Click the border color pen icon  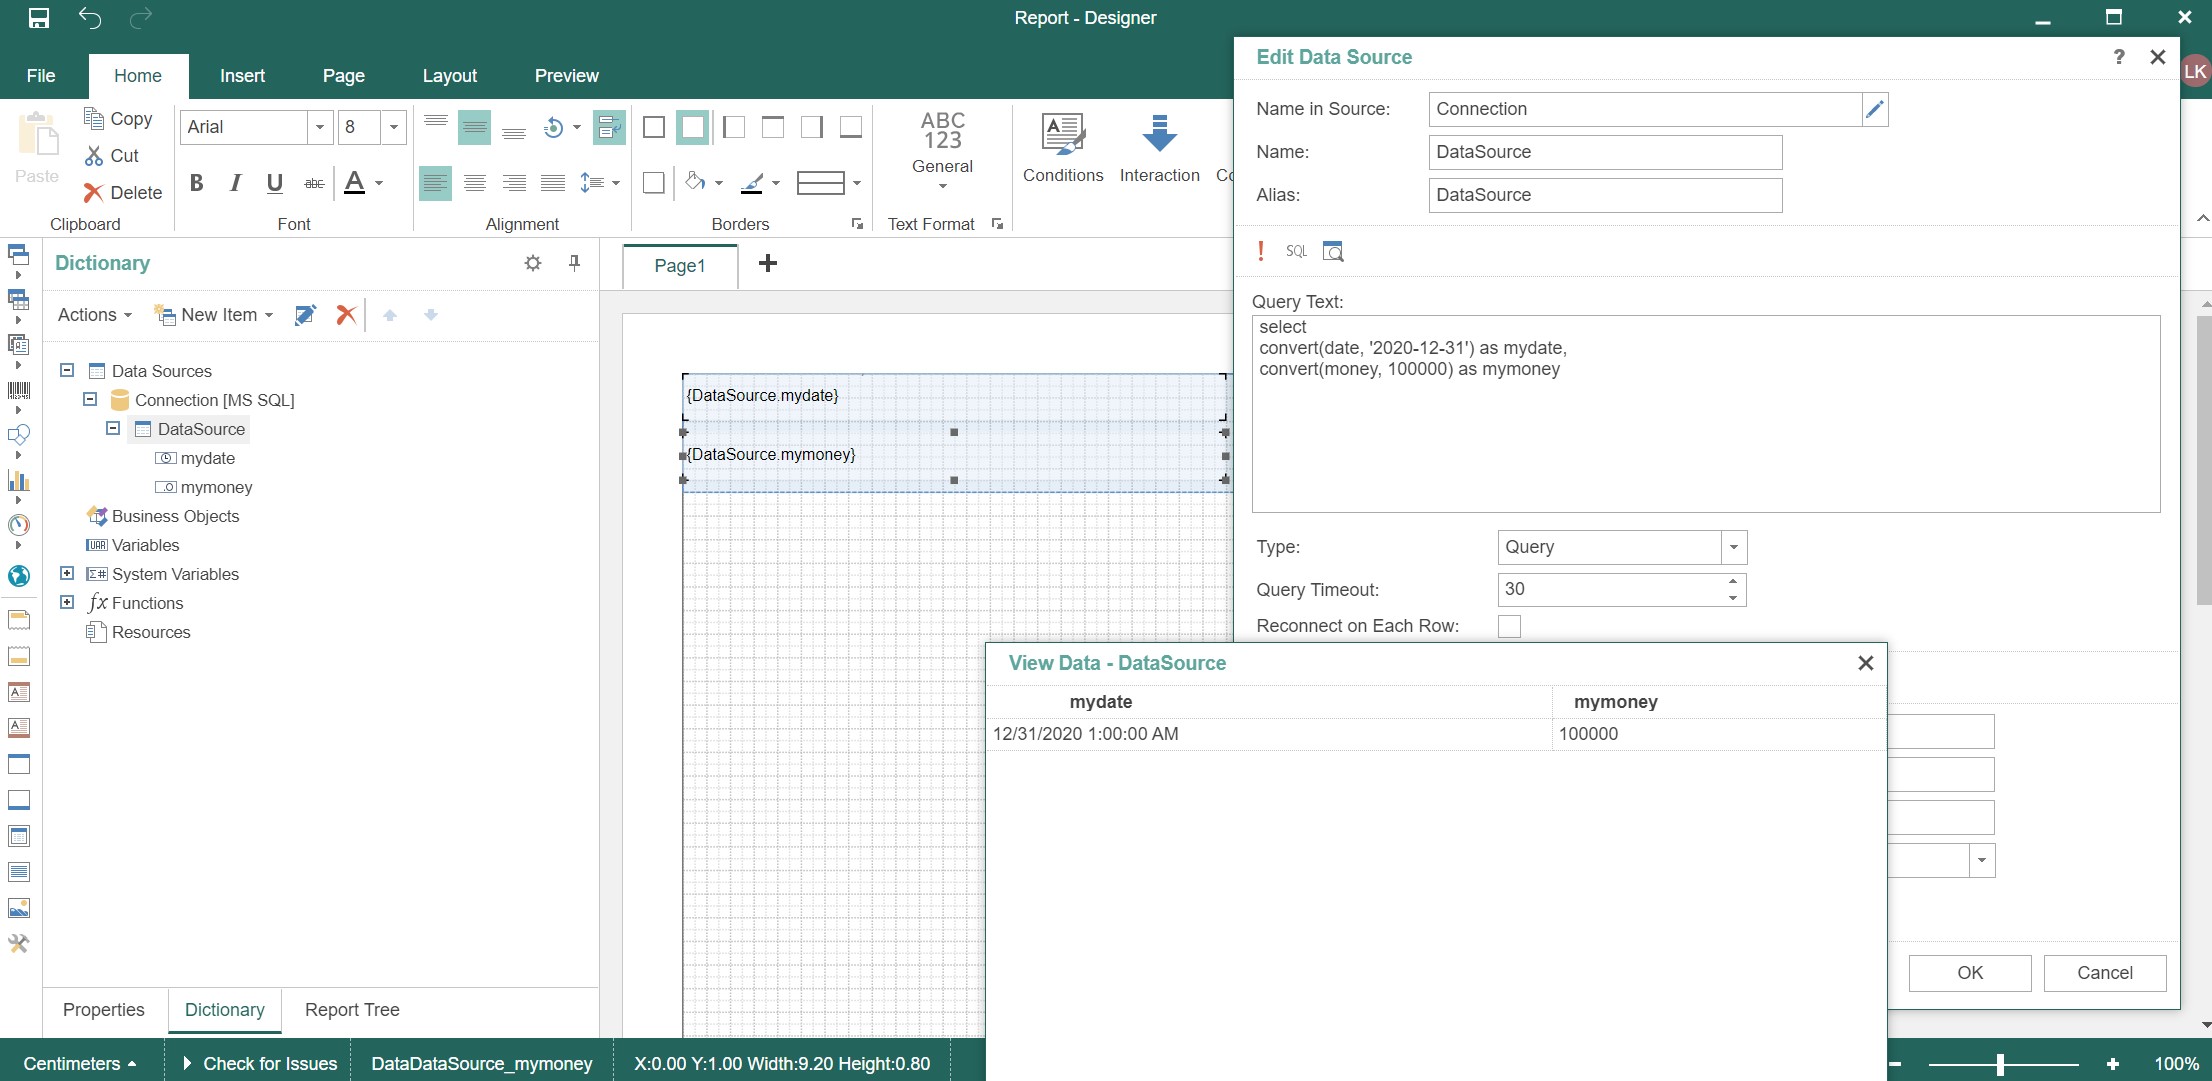[x=752, y=182]
